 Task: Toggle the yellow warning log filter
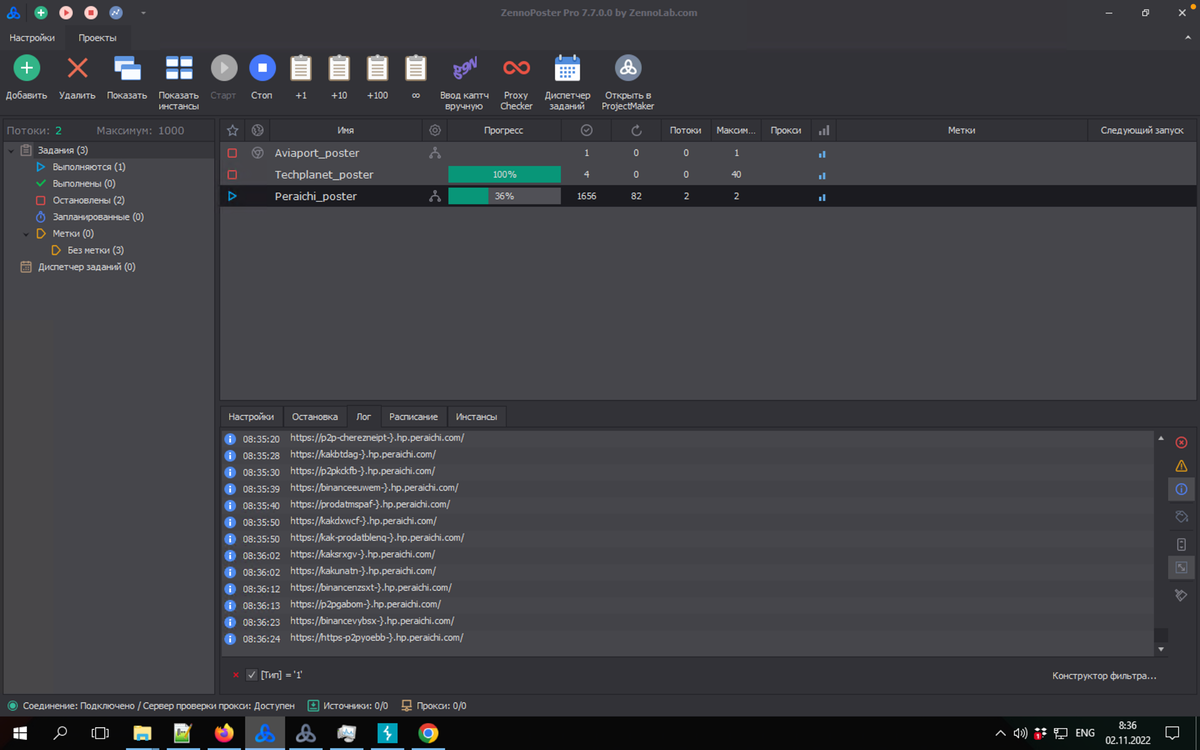click(x=1181, y=466)
